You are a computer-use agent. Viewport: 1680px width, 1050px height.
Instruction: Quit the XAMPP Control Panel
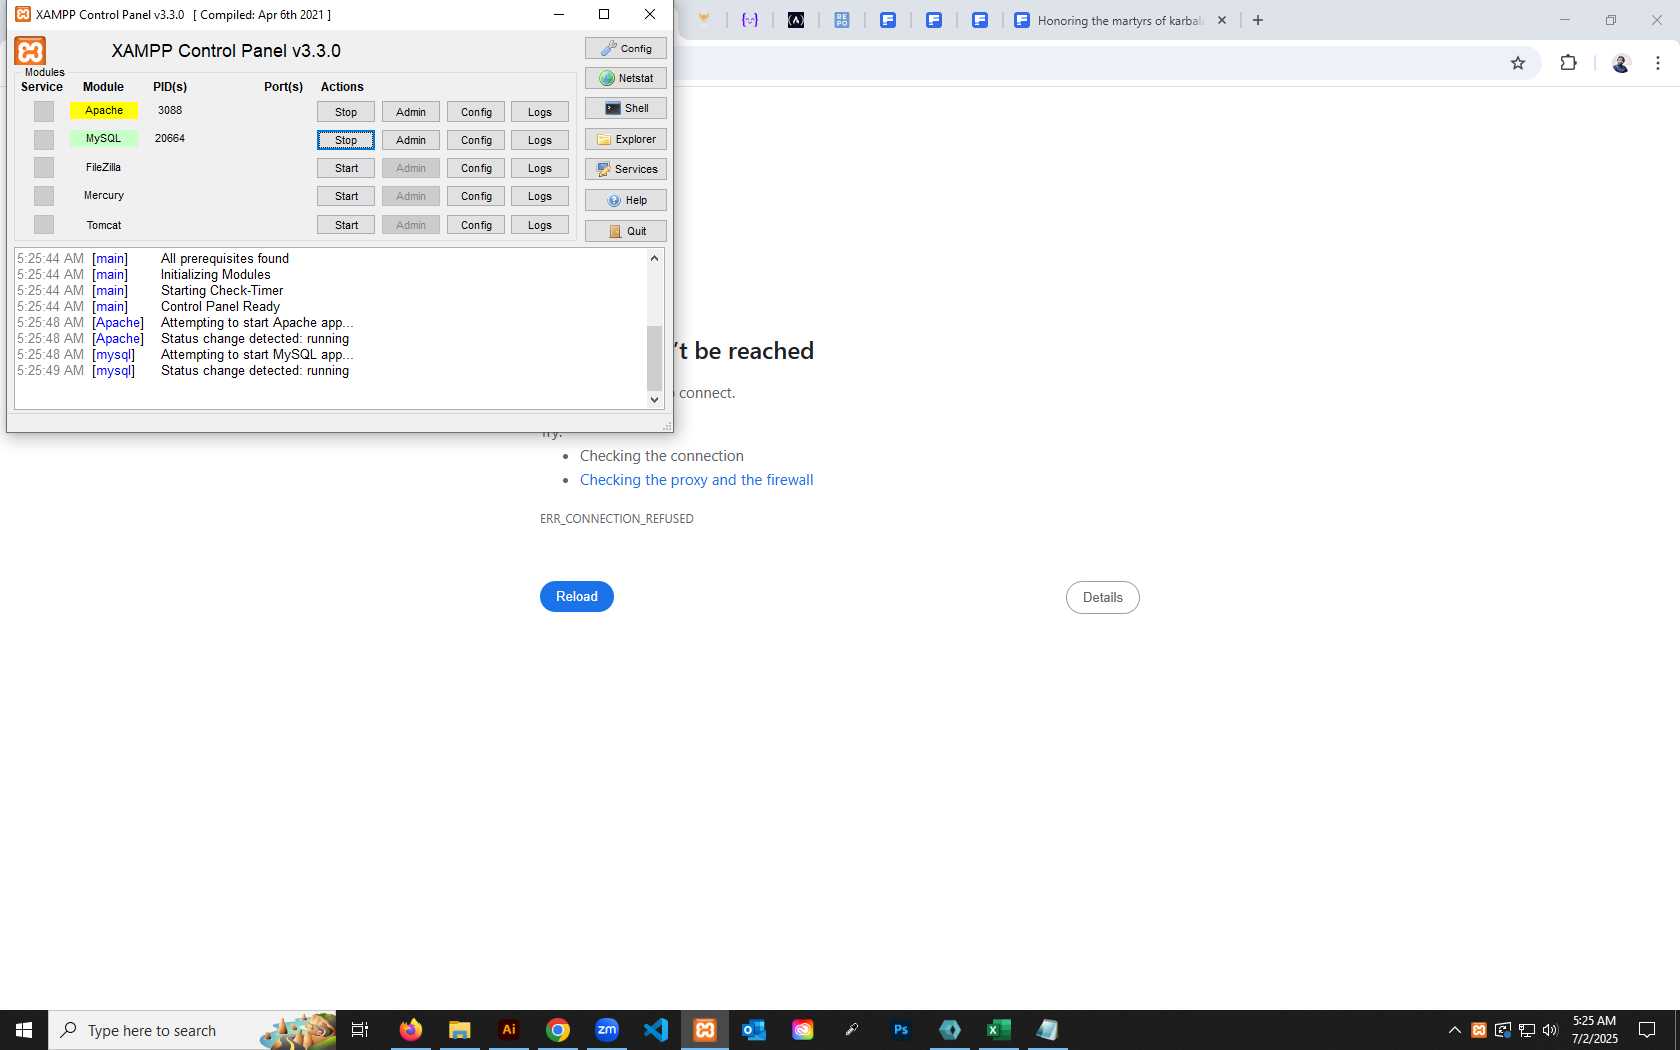626,231
